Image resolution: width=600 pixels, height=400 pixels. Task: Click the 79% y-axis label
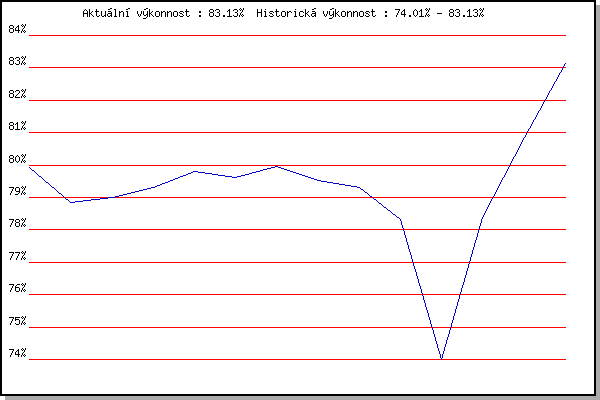pos(17,192)
